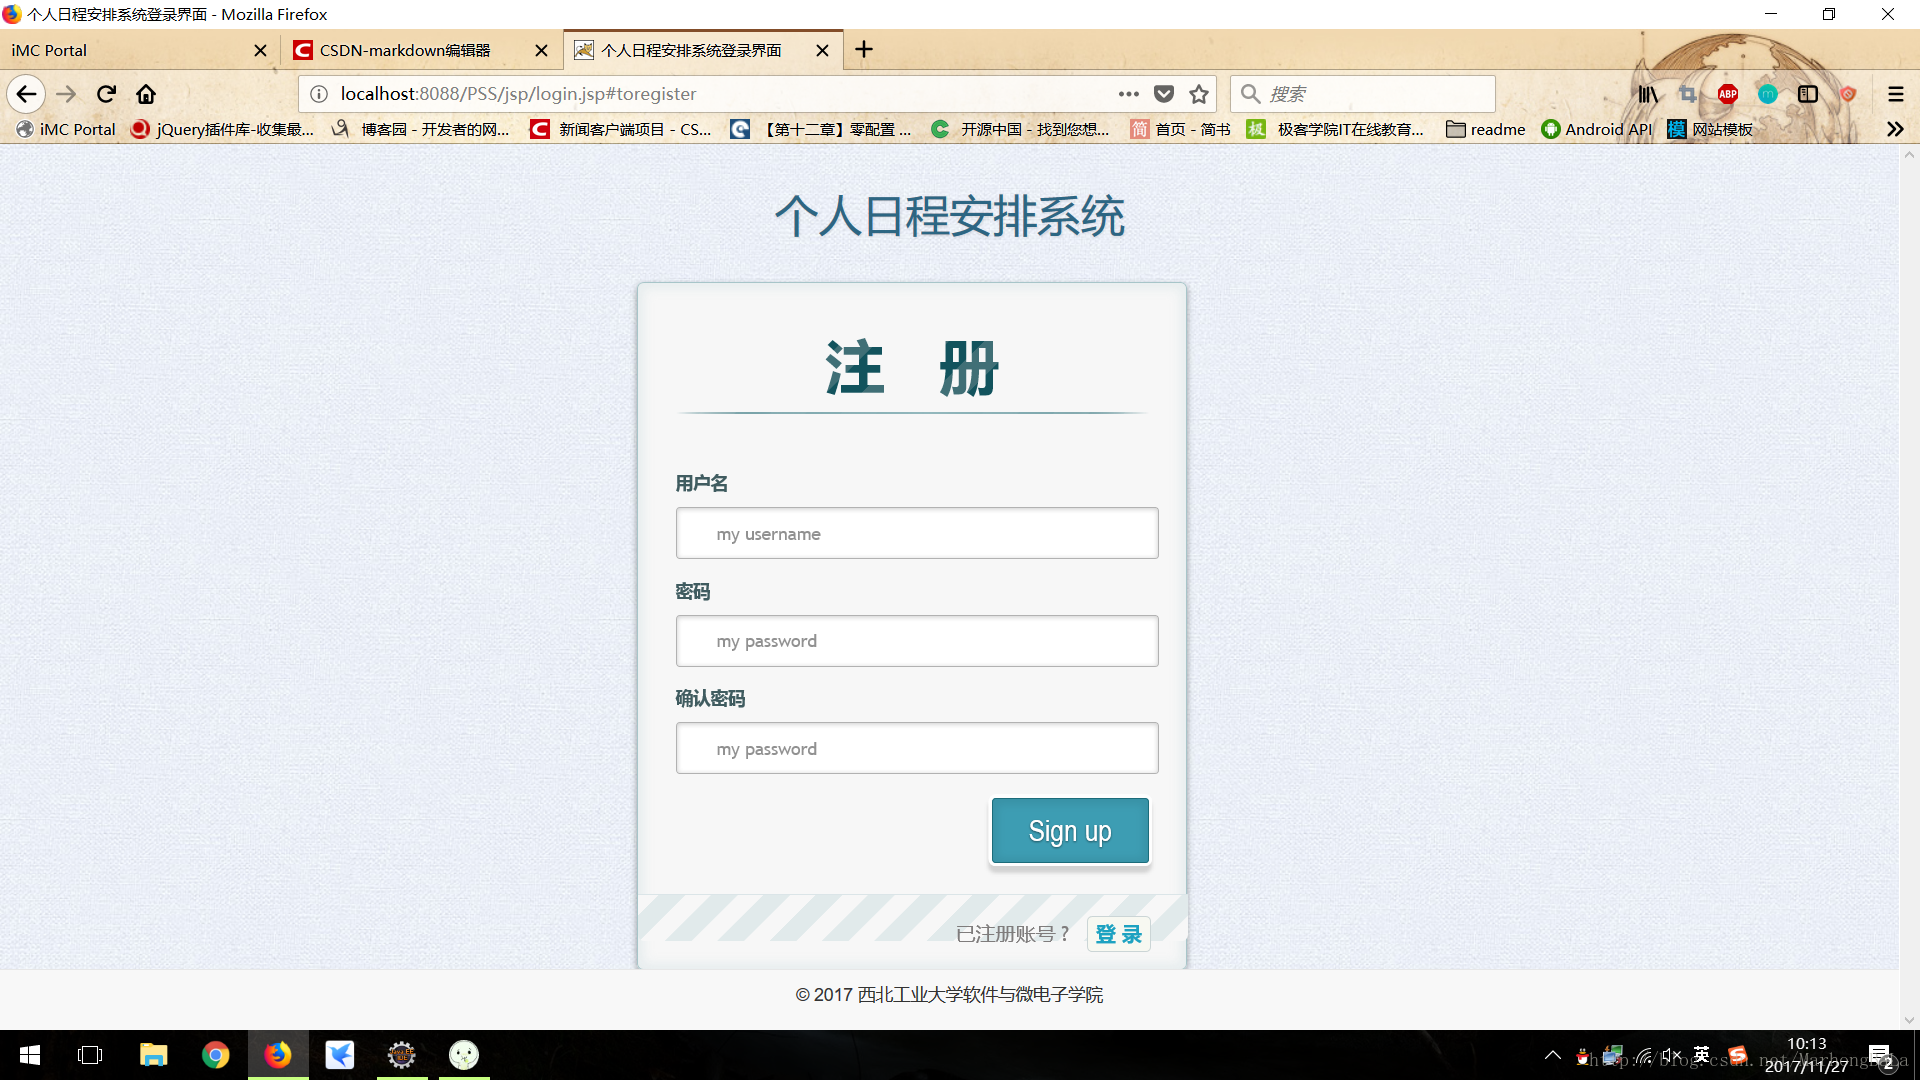
Task: Click the 密码 password input field
Action: (916, 640)
